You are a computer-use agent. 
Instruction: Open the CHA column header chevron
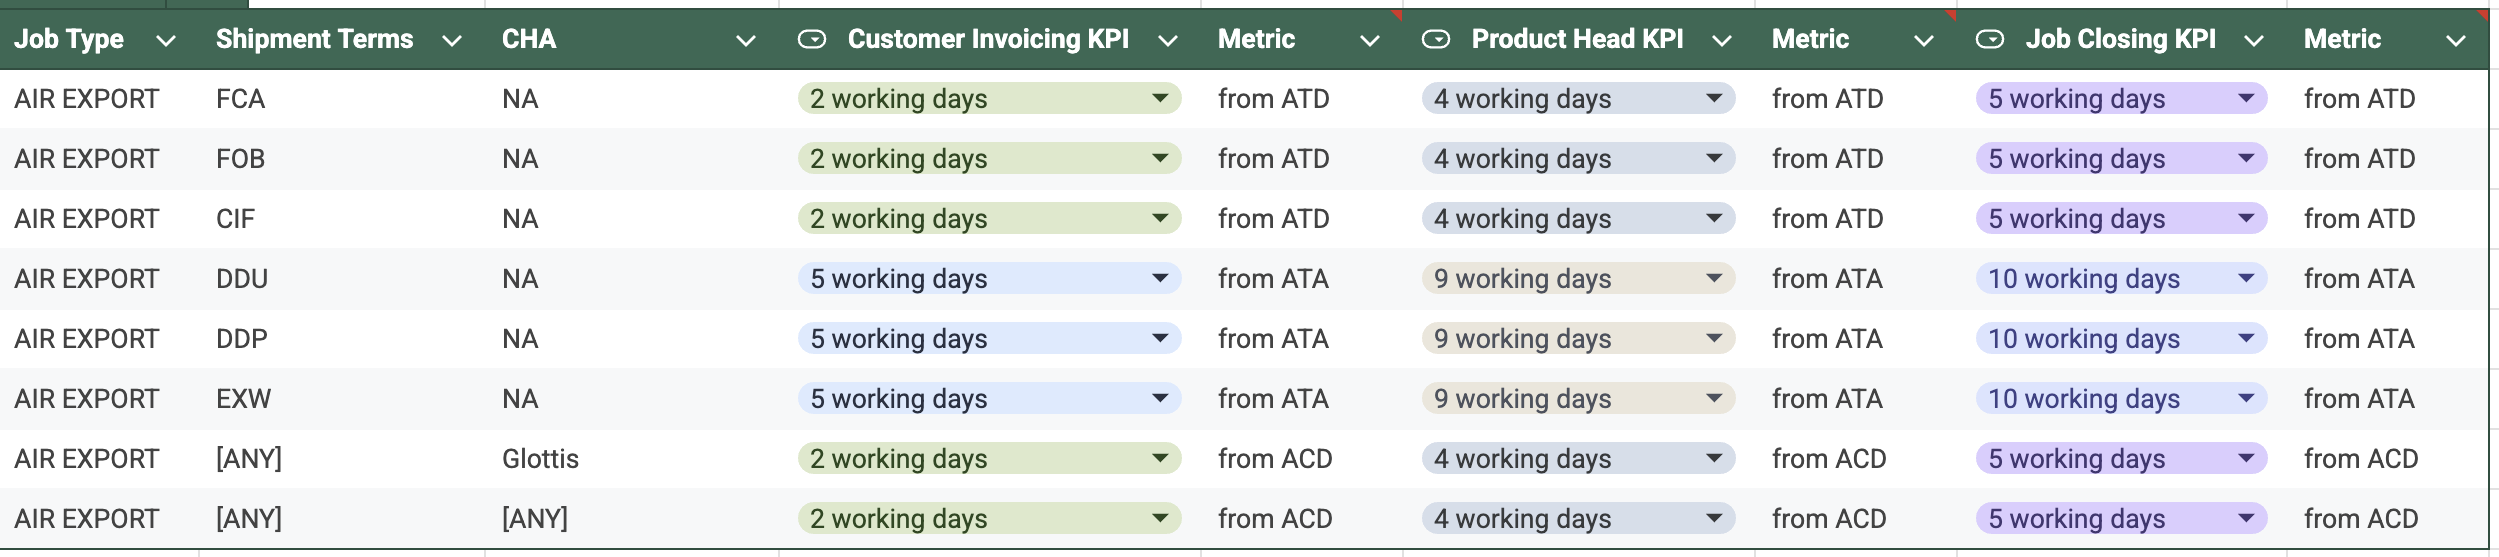point(745,41)
